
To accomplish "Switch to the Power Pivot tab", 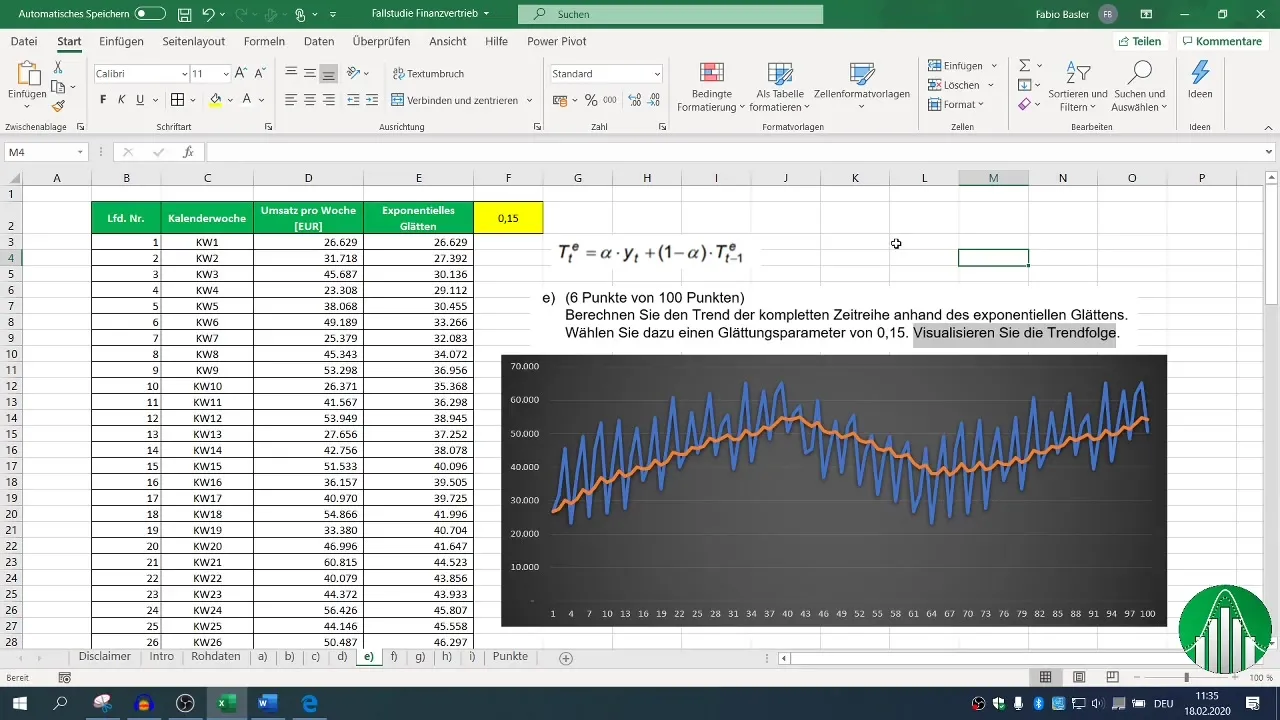I will pyautogui.click(x=557, y=41).
